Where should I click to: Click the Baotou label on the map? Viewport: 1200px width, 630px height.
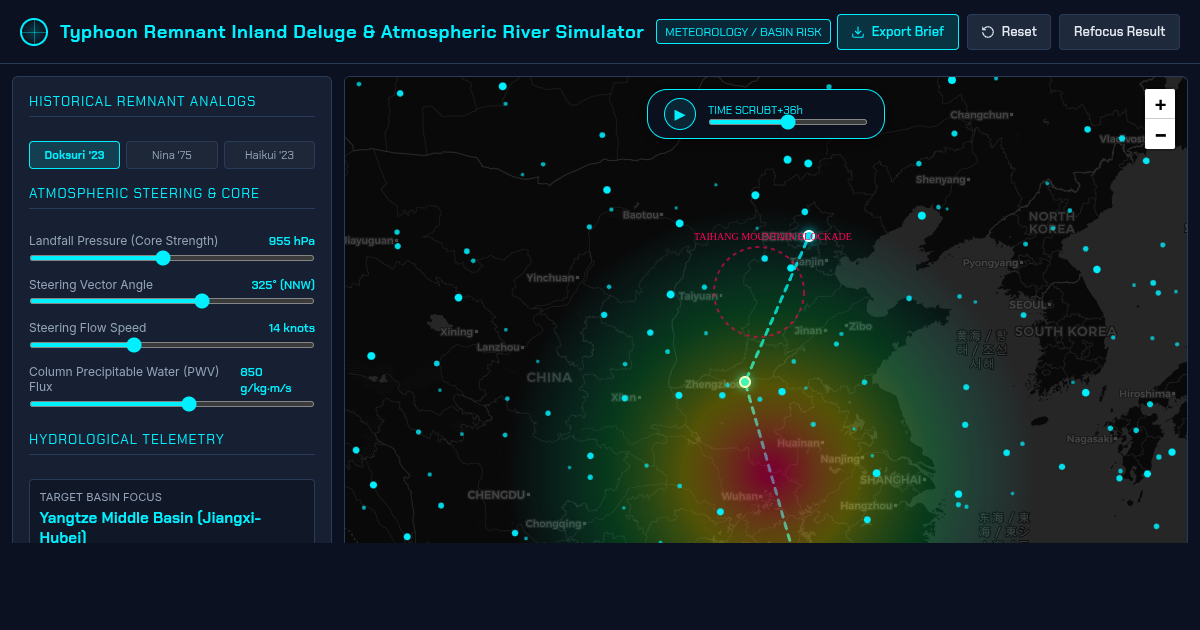(x=641, y=214)
